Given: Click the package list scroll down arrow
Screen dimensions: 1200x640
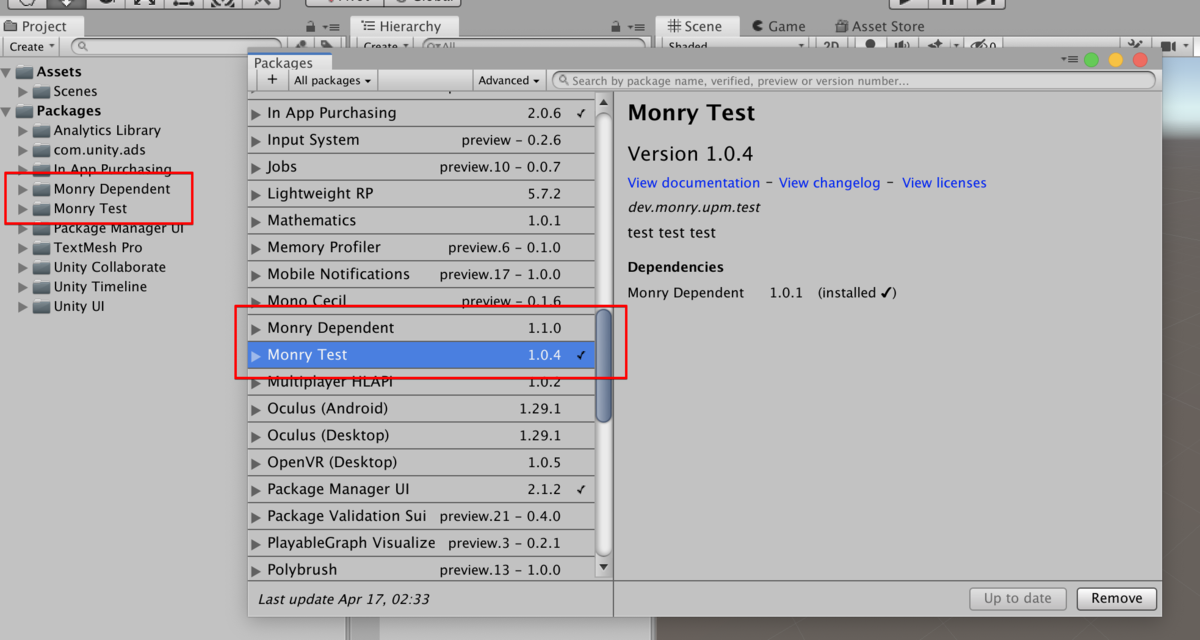Looking at the screenshot, I should pyautogui.click(x=603, y=567).
